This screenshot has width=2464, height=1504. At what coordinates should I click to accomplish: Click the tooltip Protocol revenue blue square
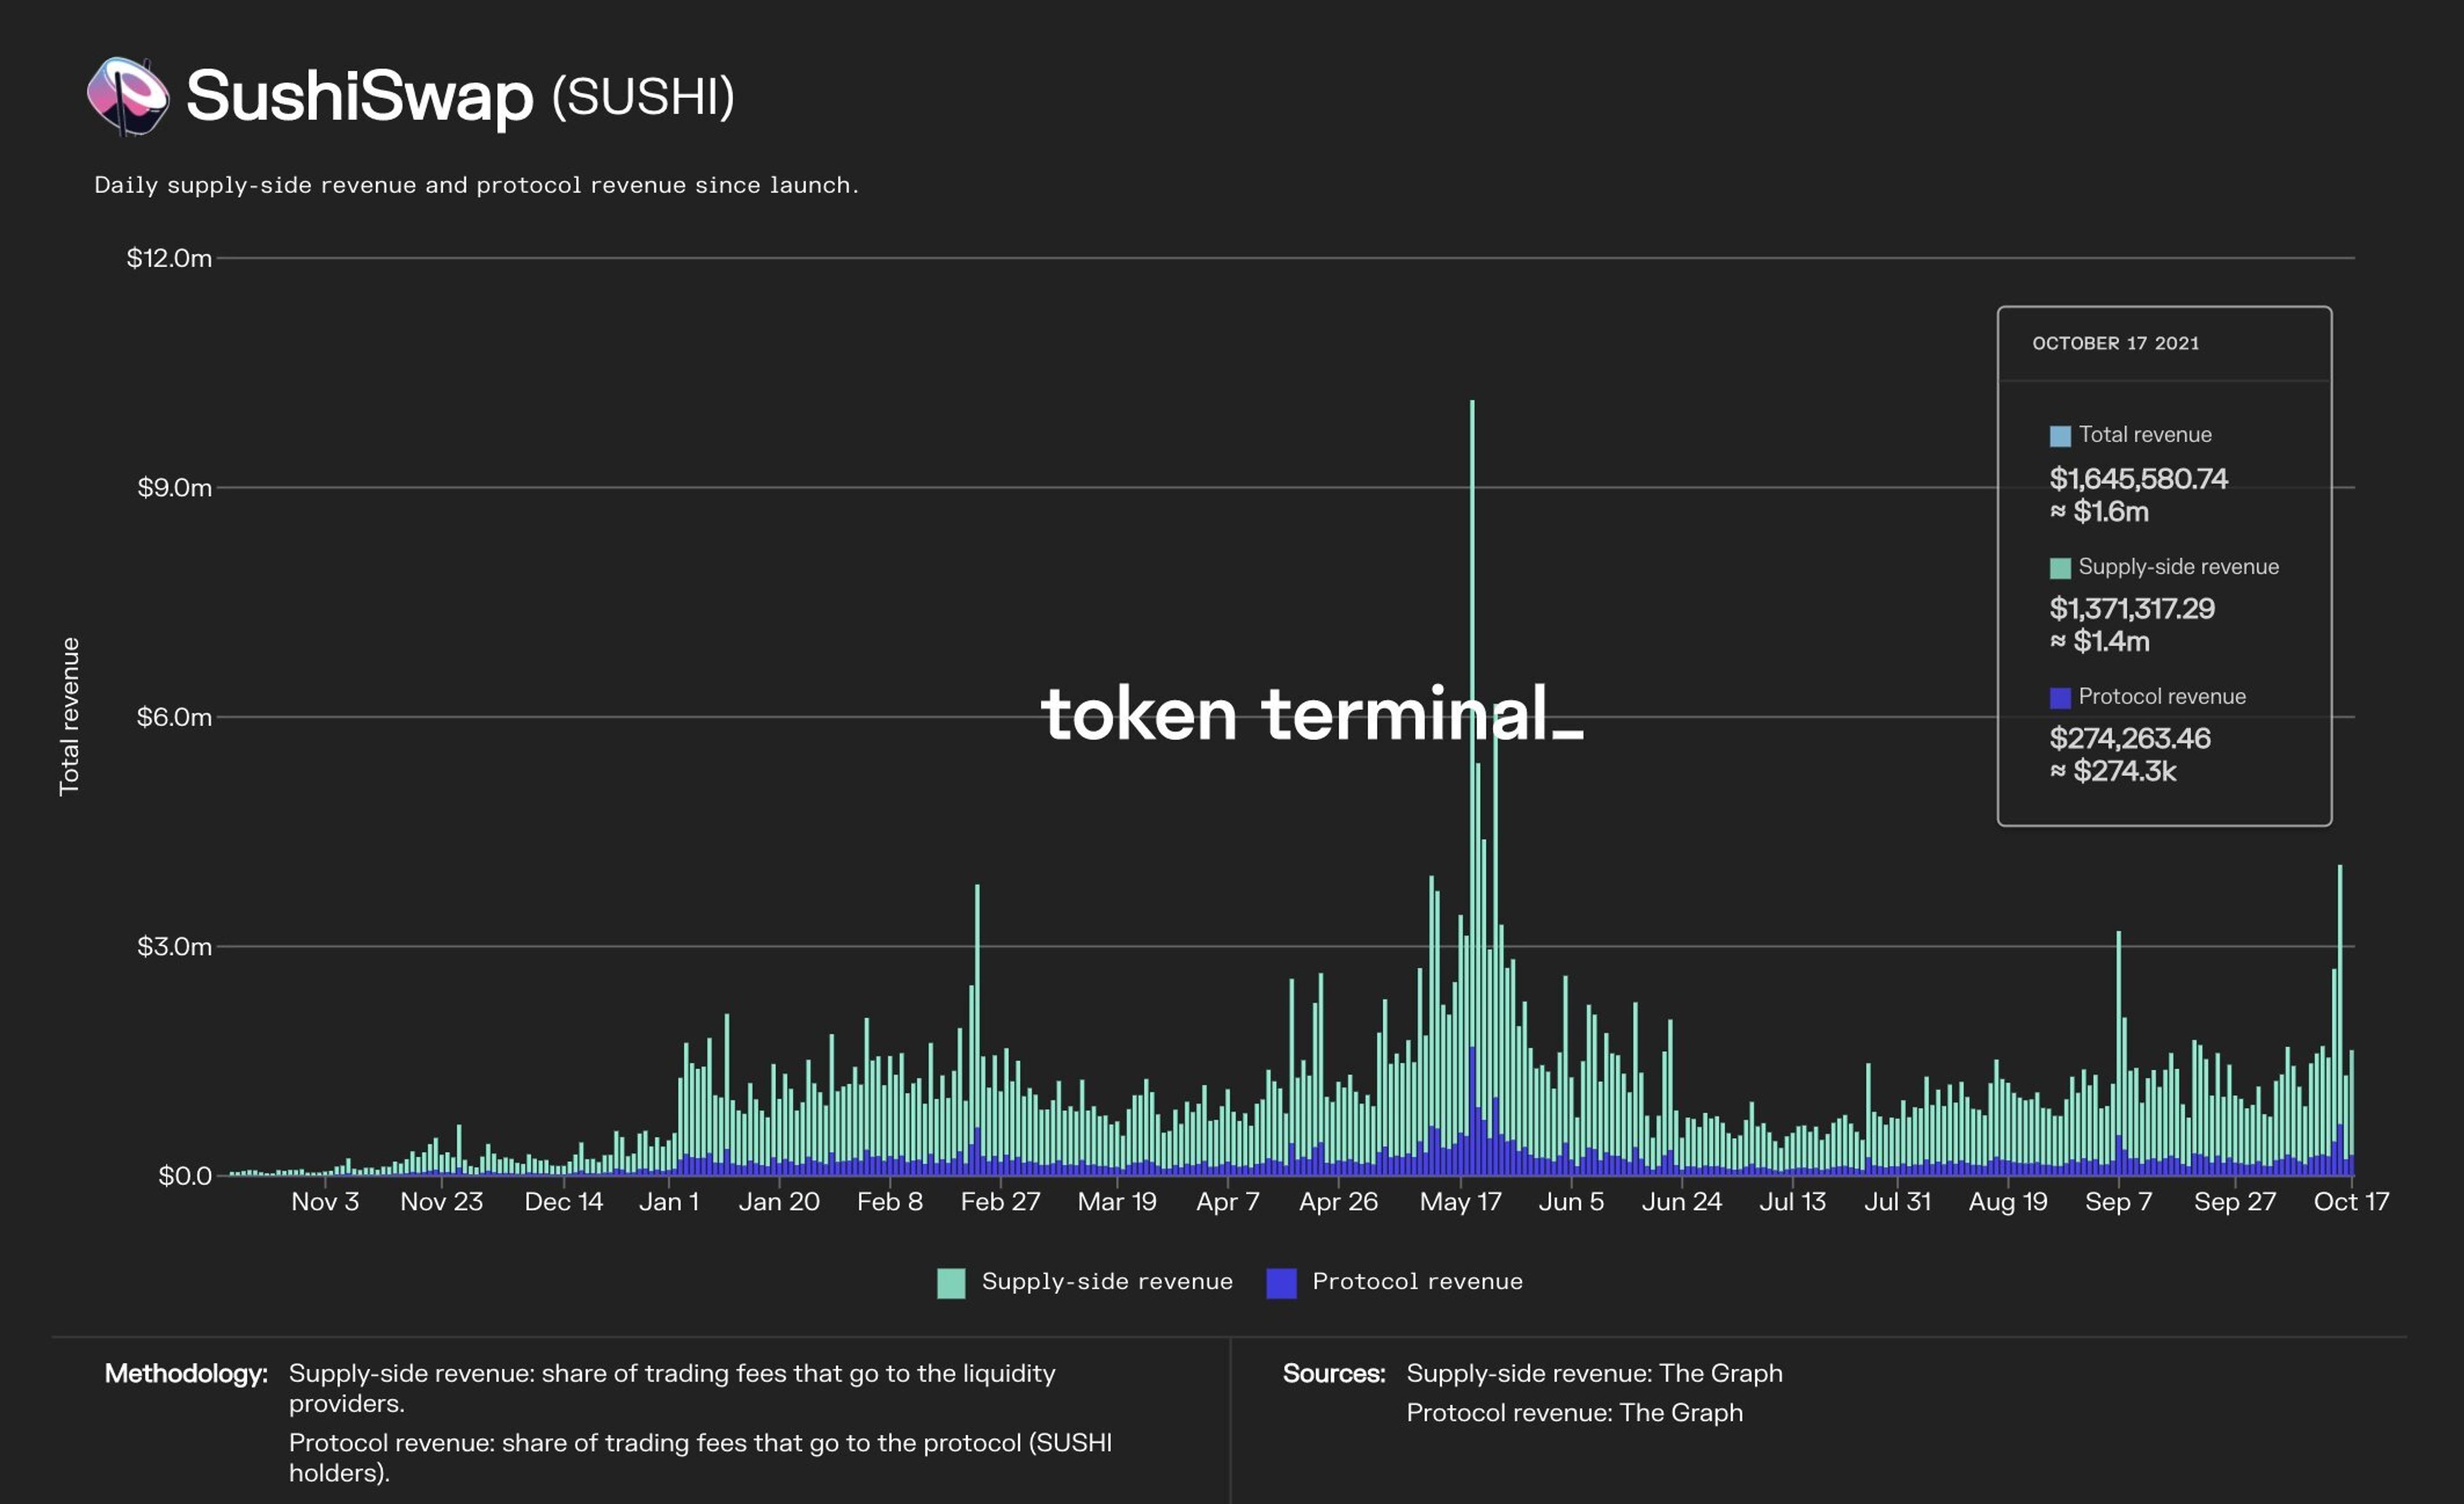click(2060, 698)
